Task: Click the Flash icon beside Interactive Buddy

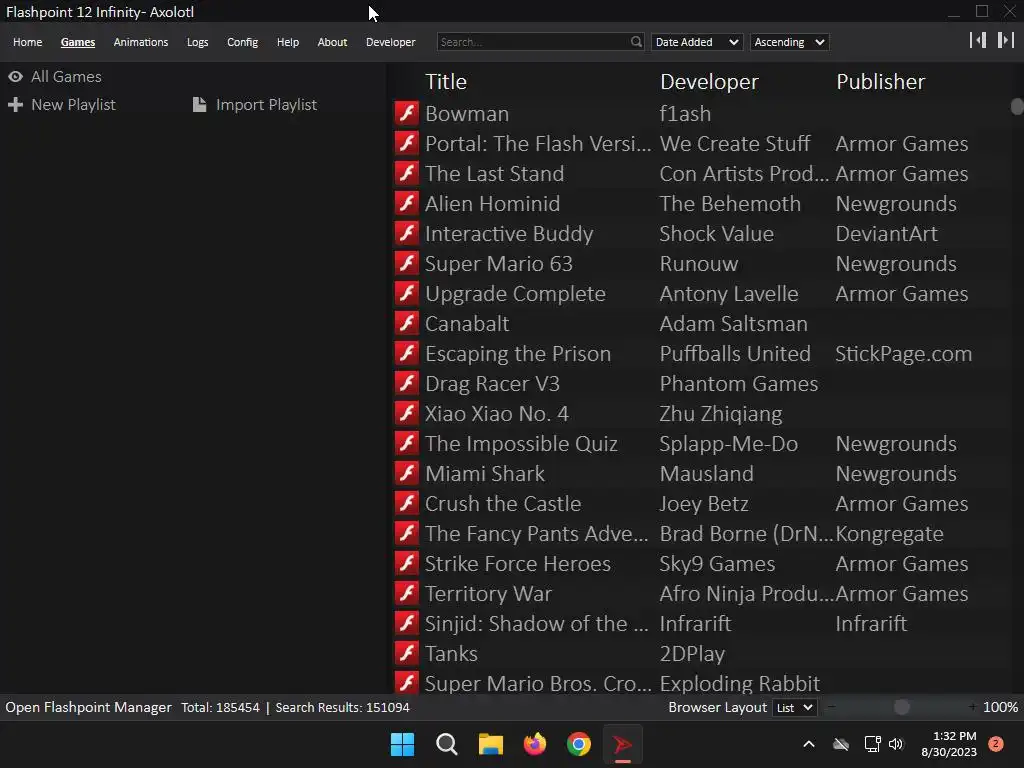Action: click(x=406, y=233)
